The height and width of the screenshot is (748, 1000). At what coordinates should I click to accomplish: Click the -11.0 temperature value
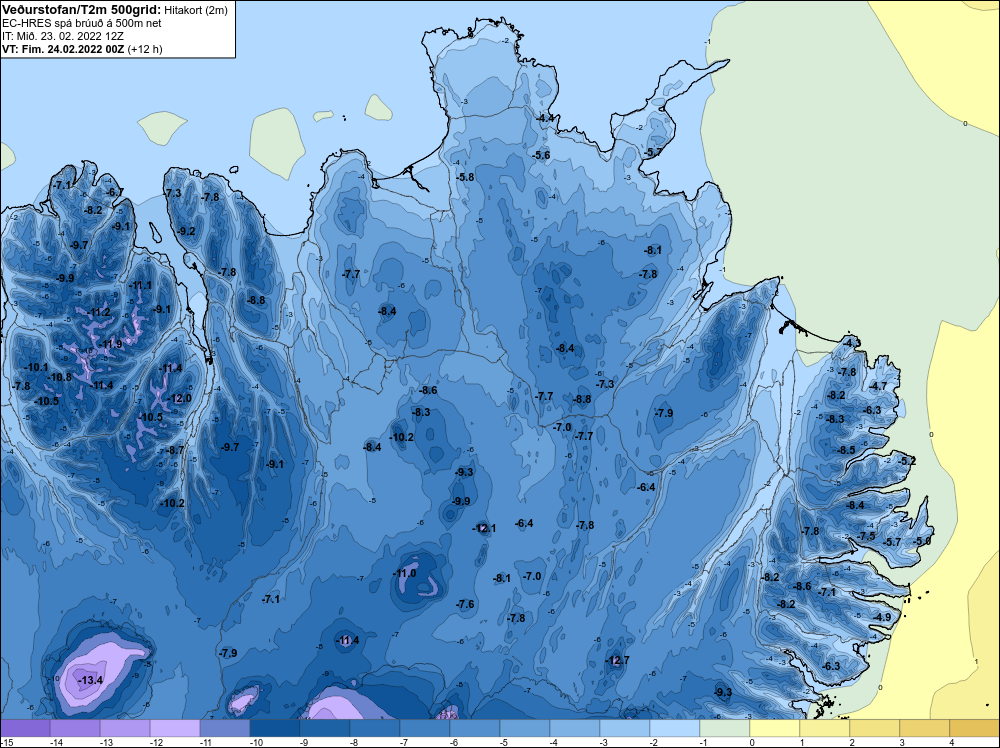click(404, 573)
